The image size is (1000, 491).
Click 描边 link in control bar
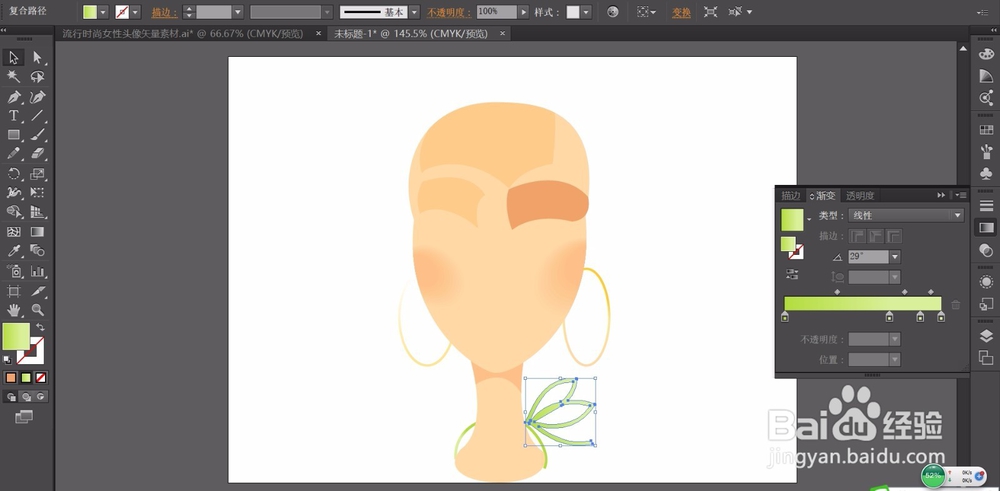click(x=165, y=12)
